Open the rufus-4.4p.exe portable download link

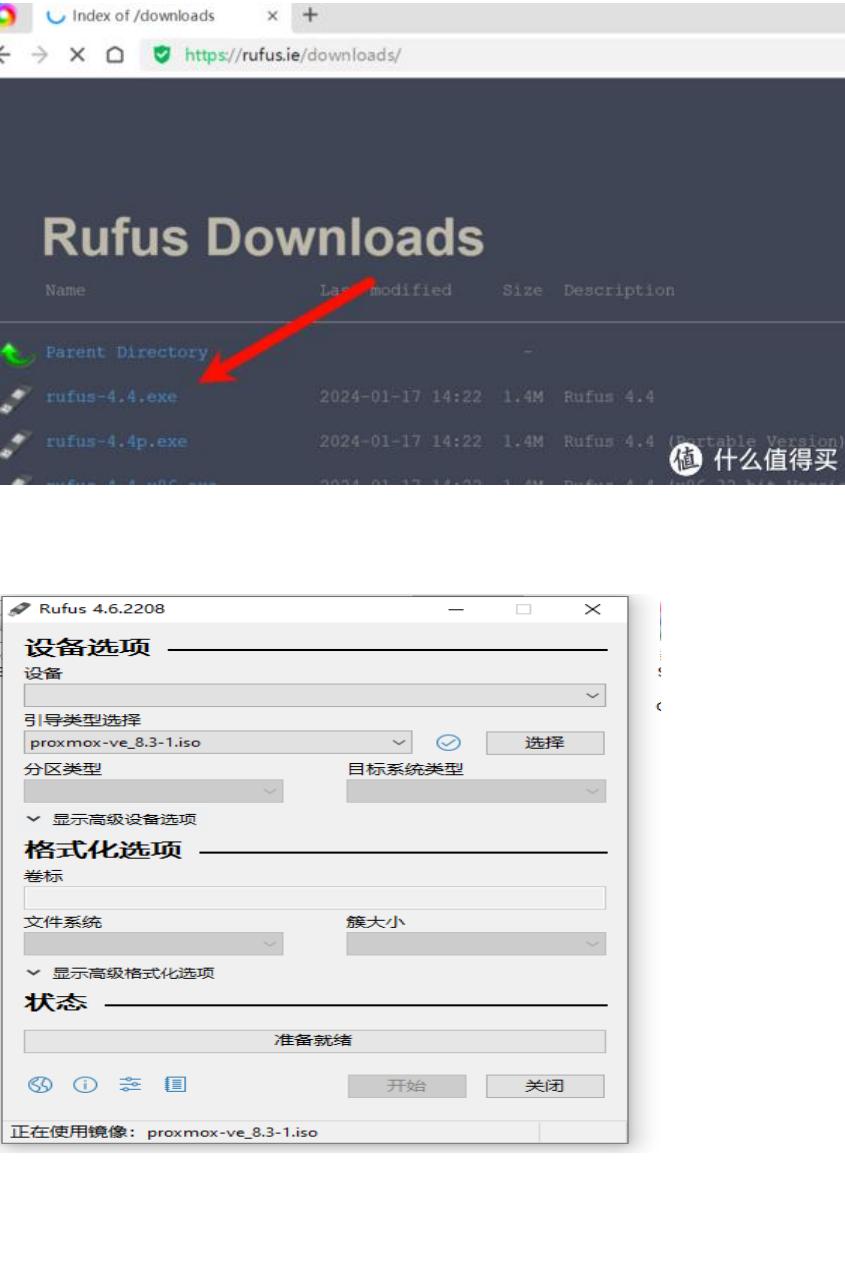click(116, 441)
